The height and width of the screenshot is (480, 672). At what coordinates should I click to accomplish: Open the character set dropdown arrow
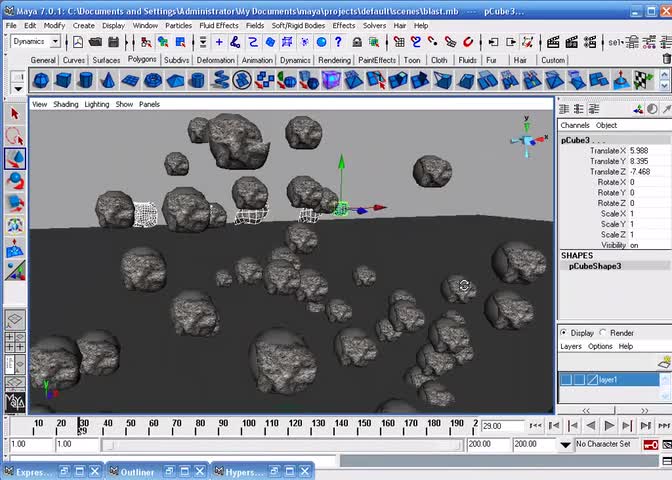pyautogui.click(x=565, y=445)
